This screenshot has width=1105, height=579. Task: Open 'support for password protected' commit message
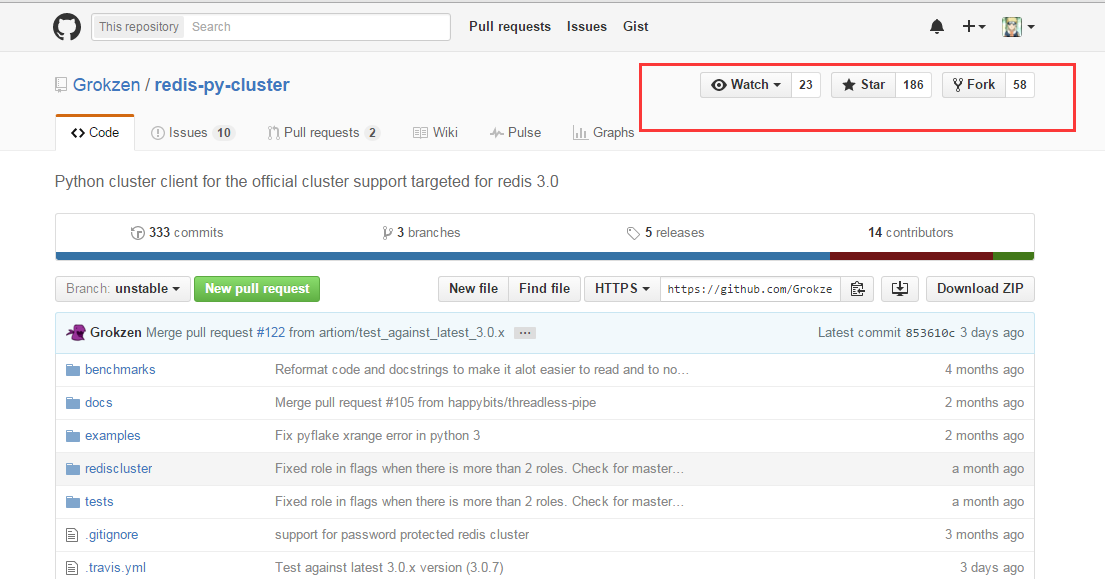[402, 535]
